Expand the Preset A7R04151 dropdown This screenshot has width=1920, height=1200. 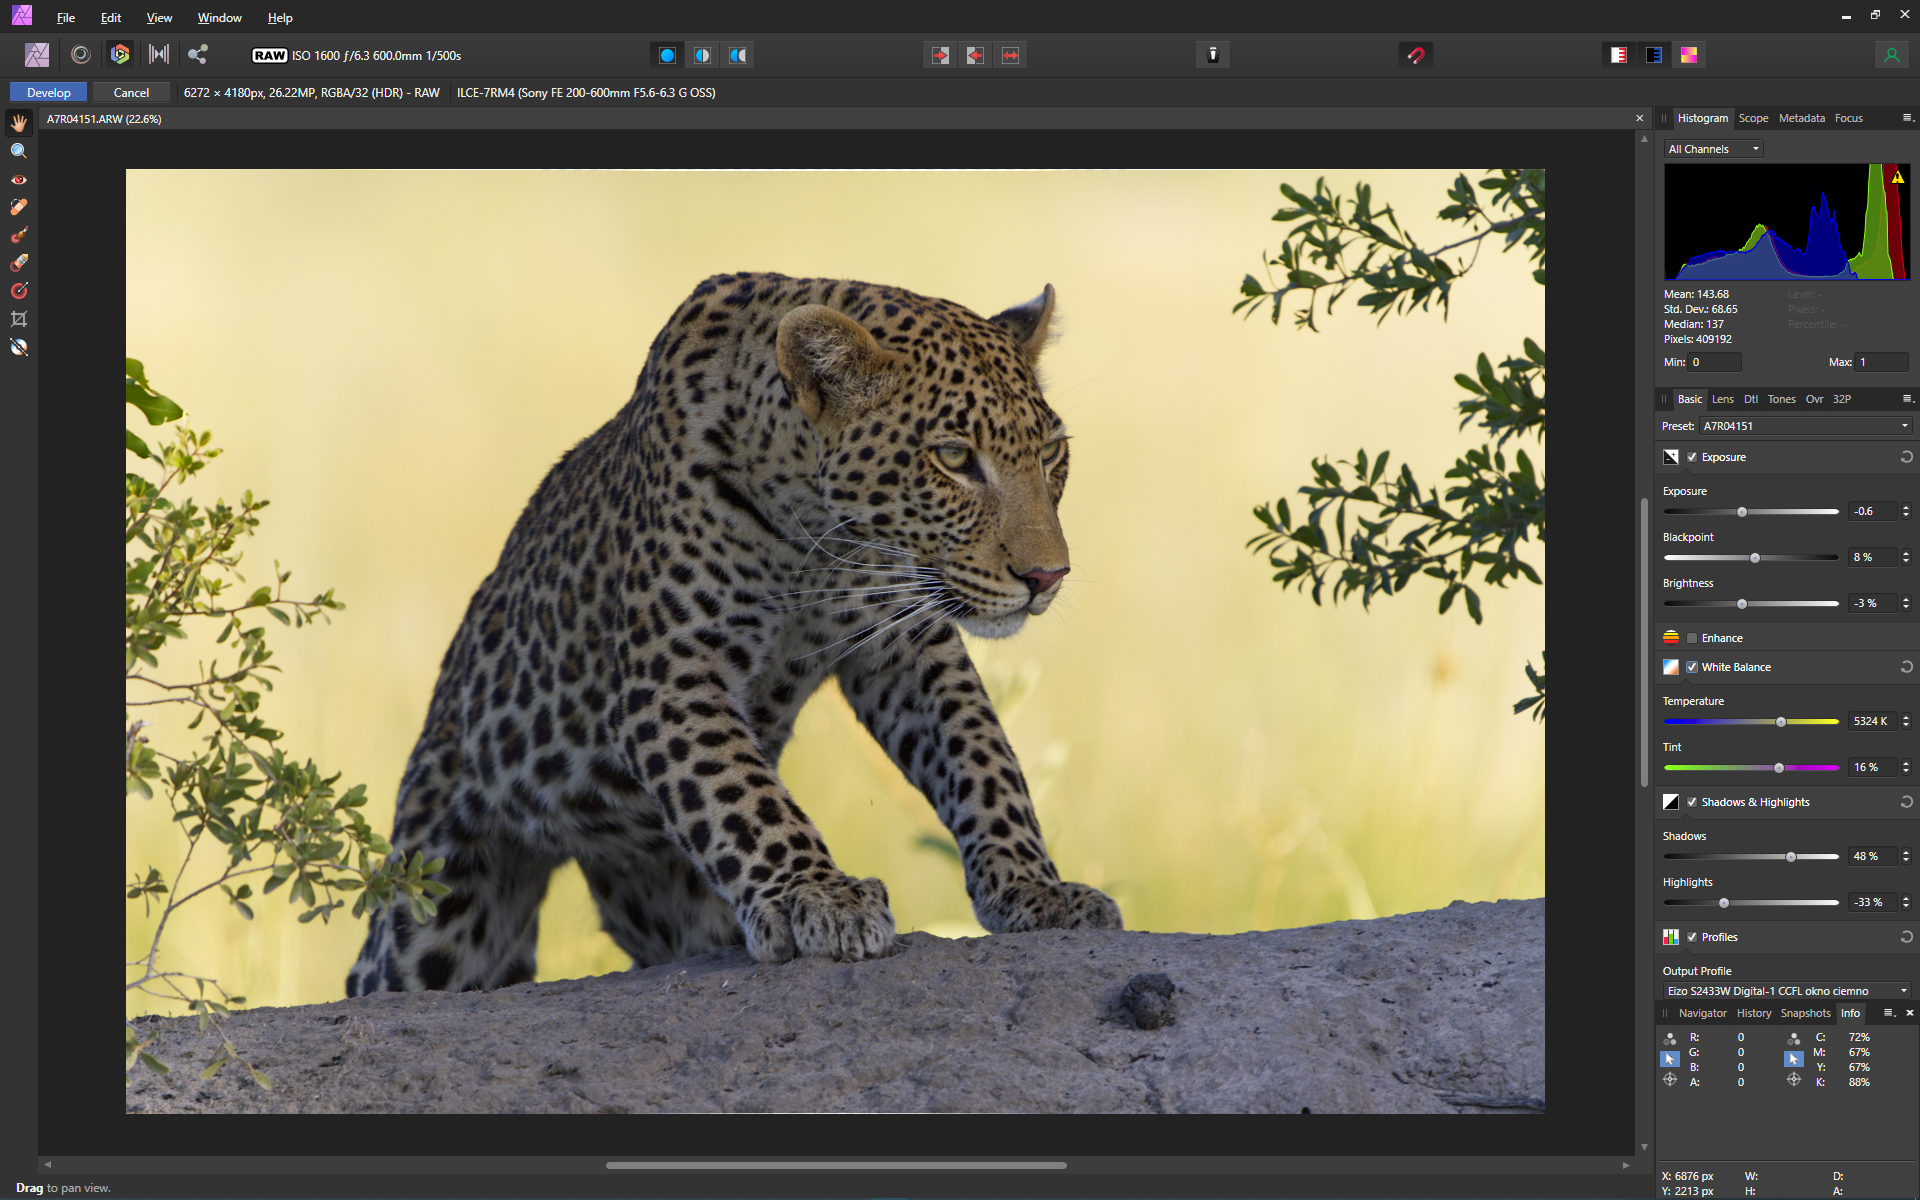click(x=1805, y=426)
